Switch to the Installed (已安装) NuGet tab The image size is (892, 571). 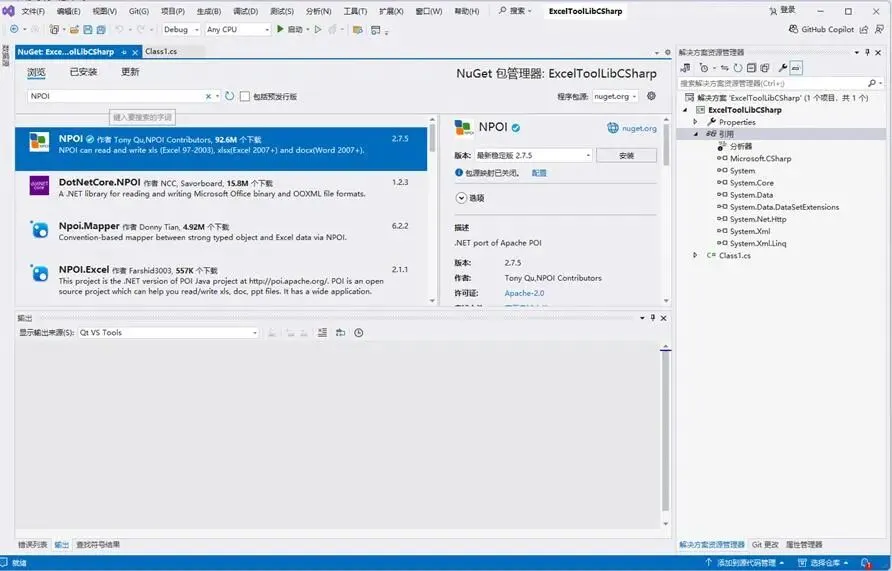pos(83,72)
